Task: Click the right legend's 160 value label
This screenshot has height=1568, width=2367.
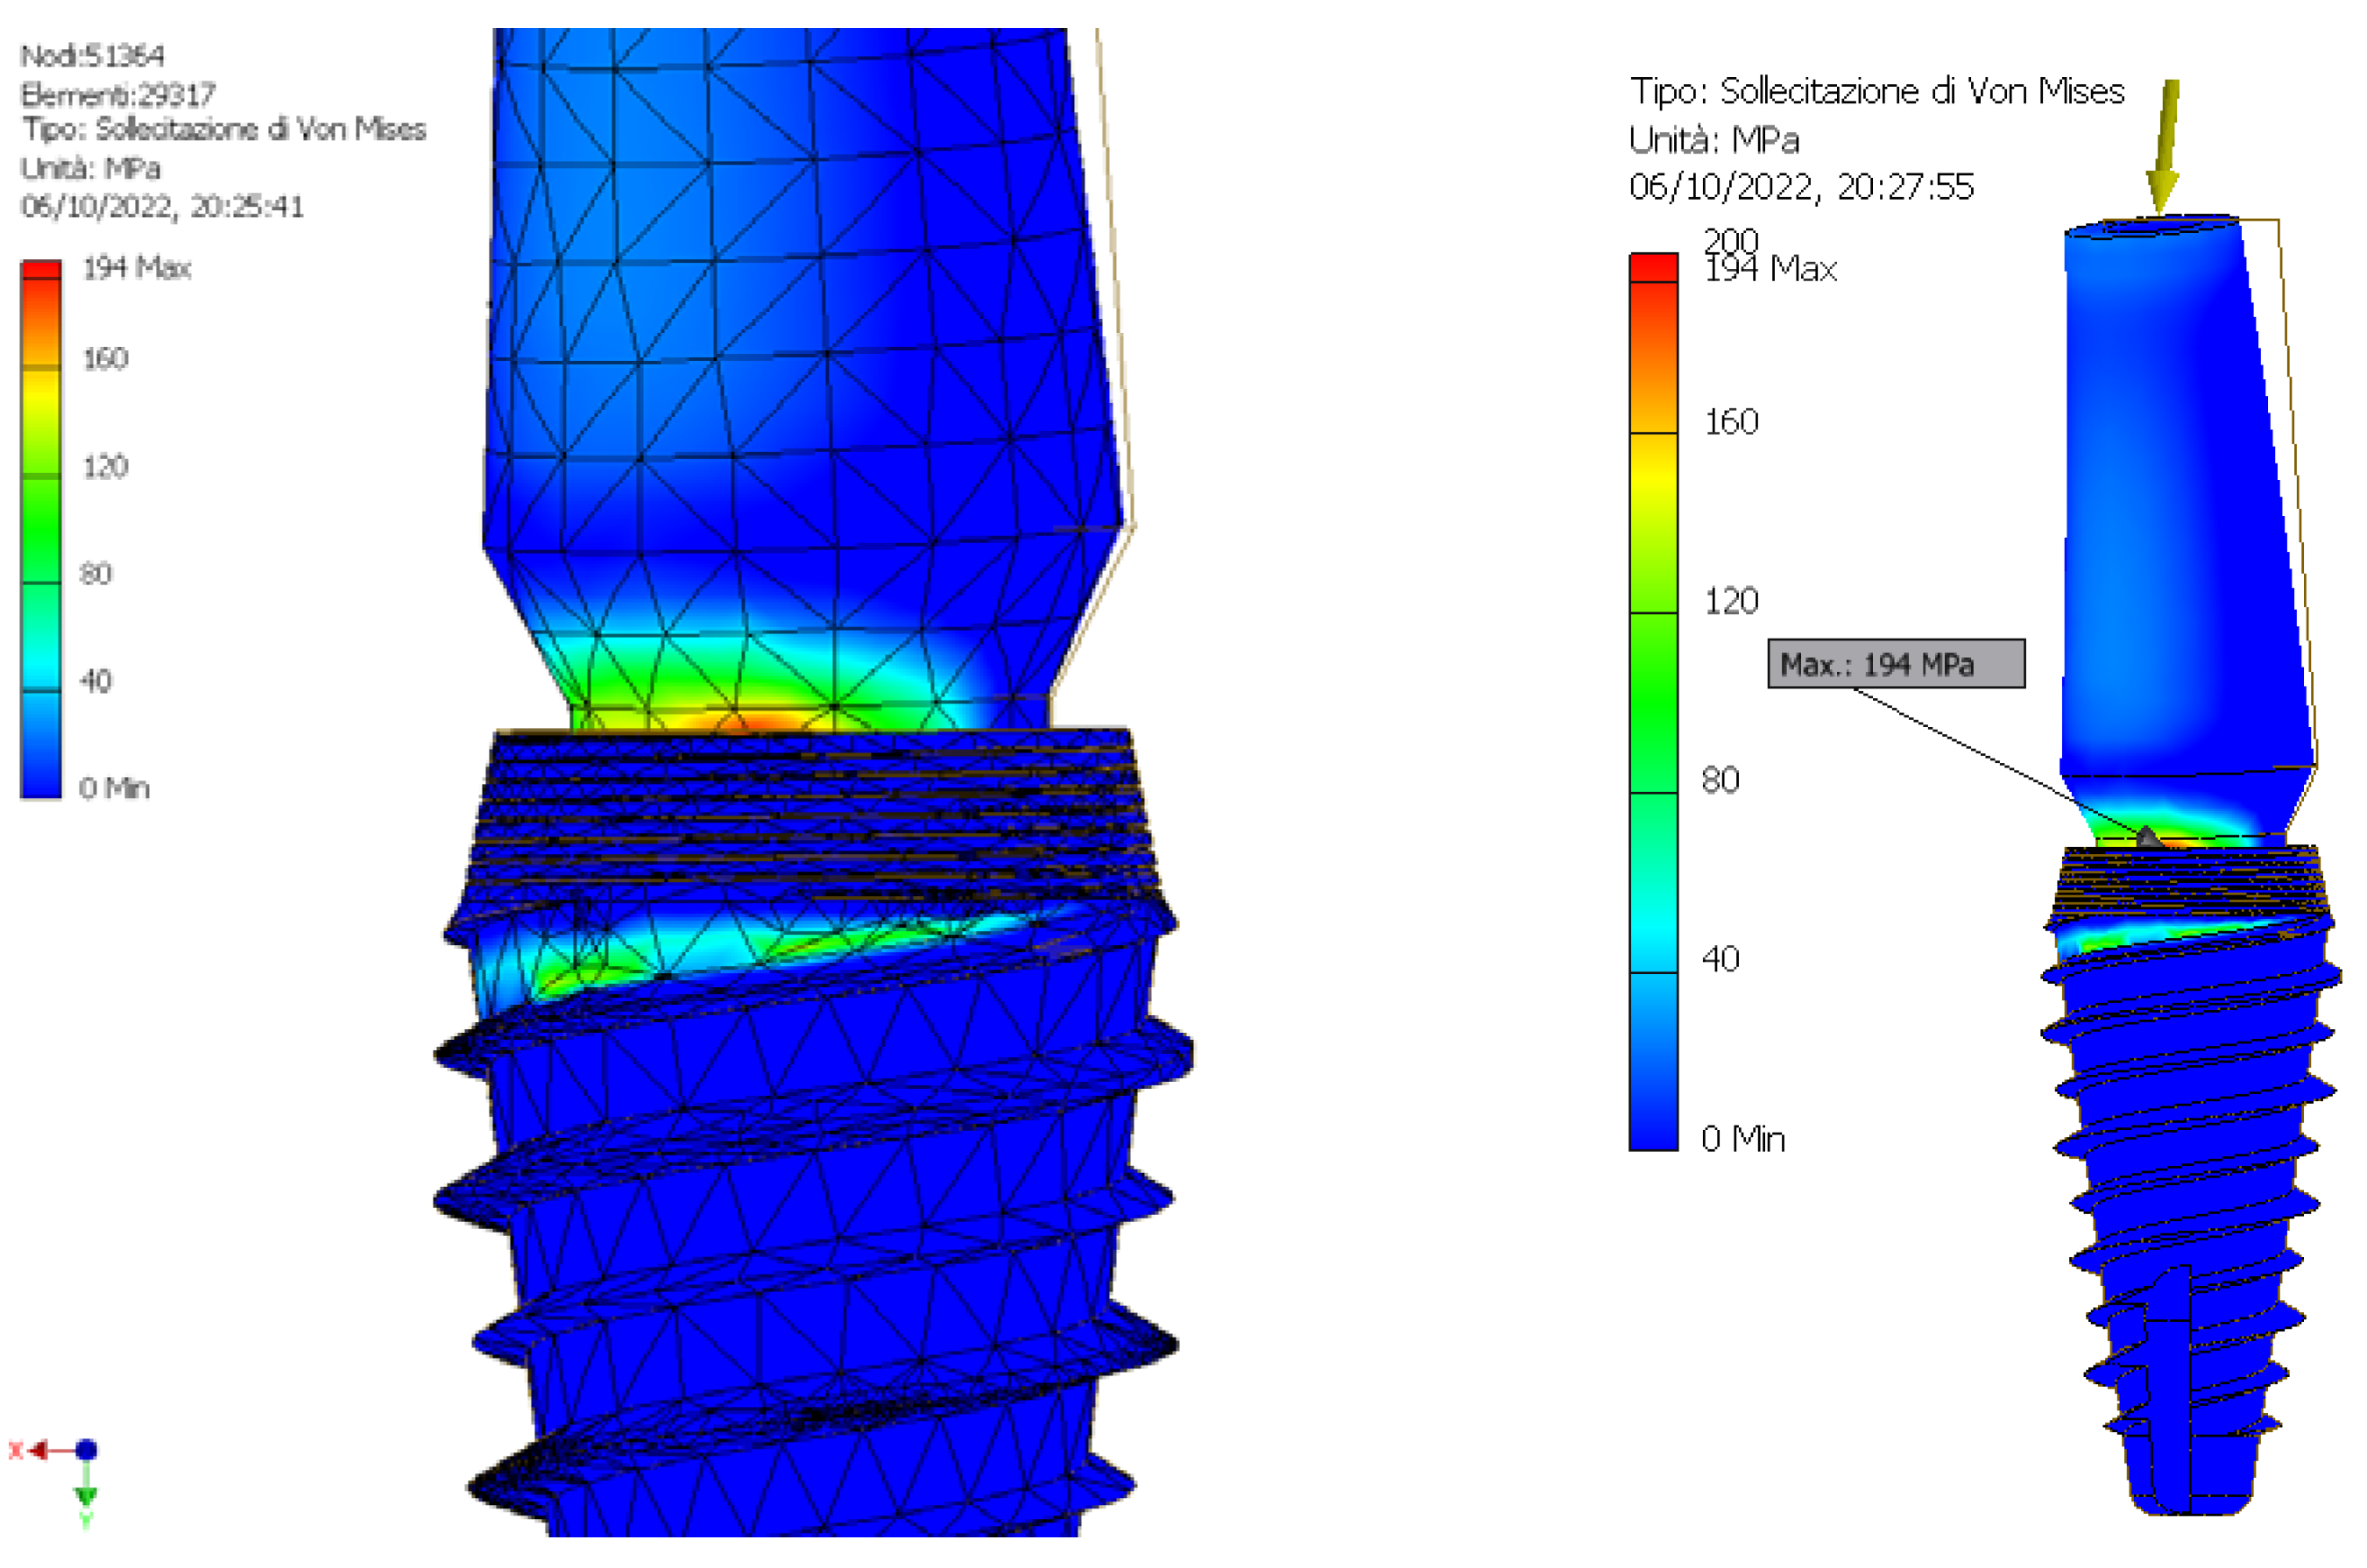Action: point(1730,422)
